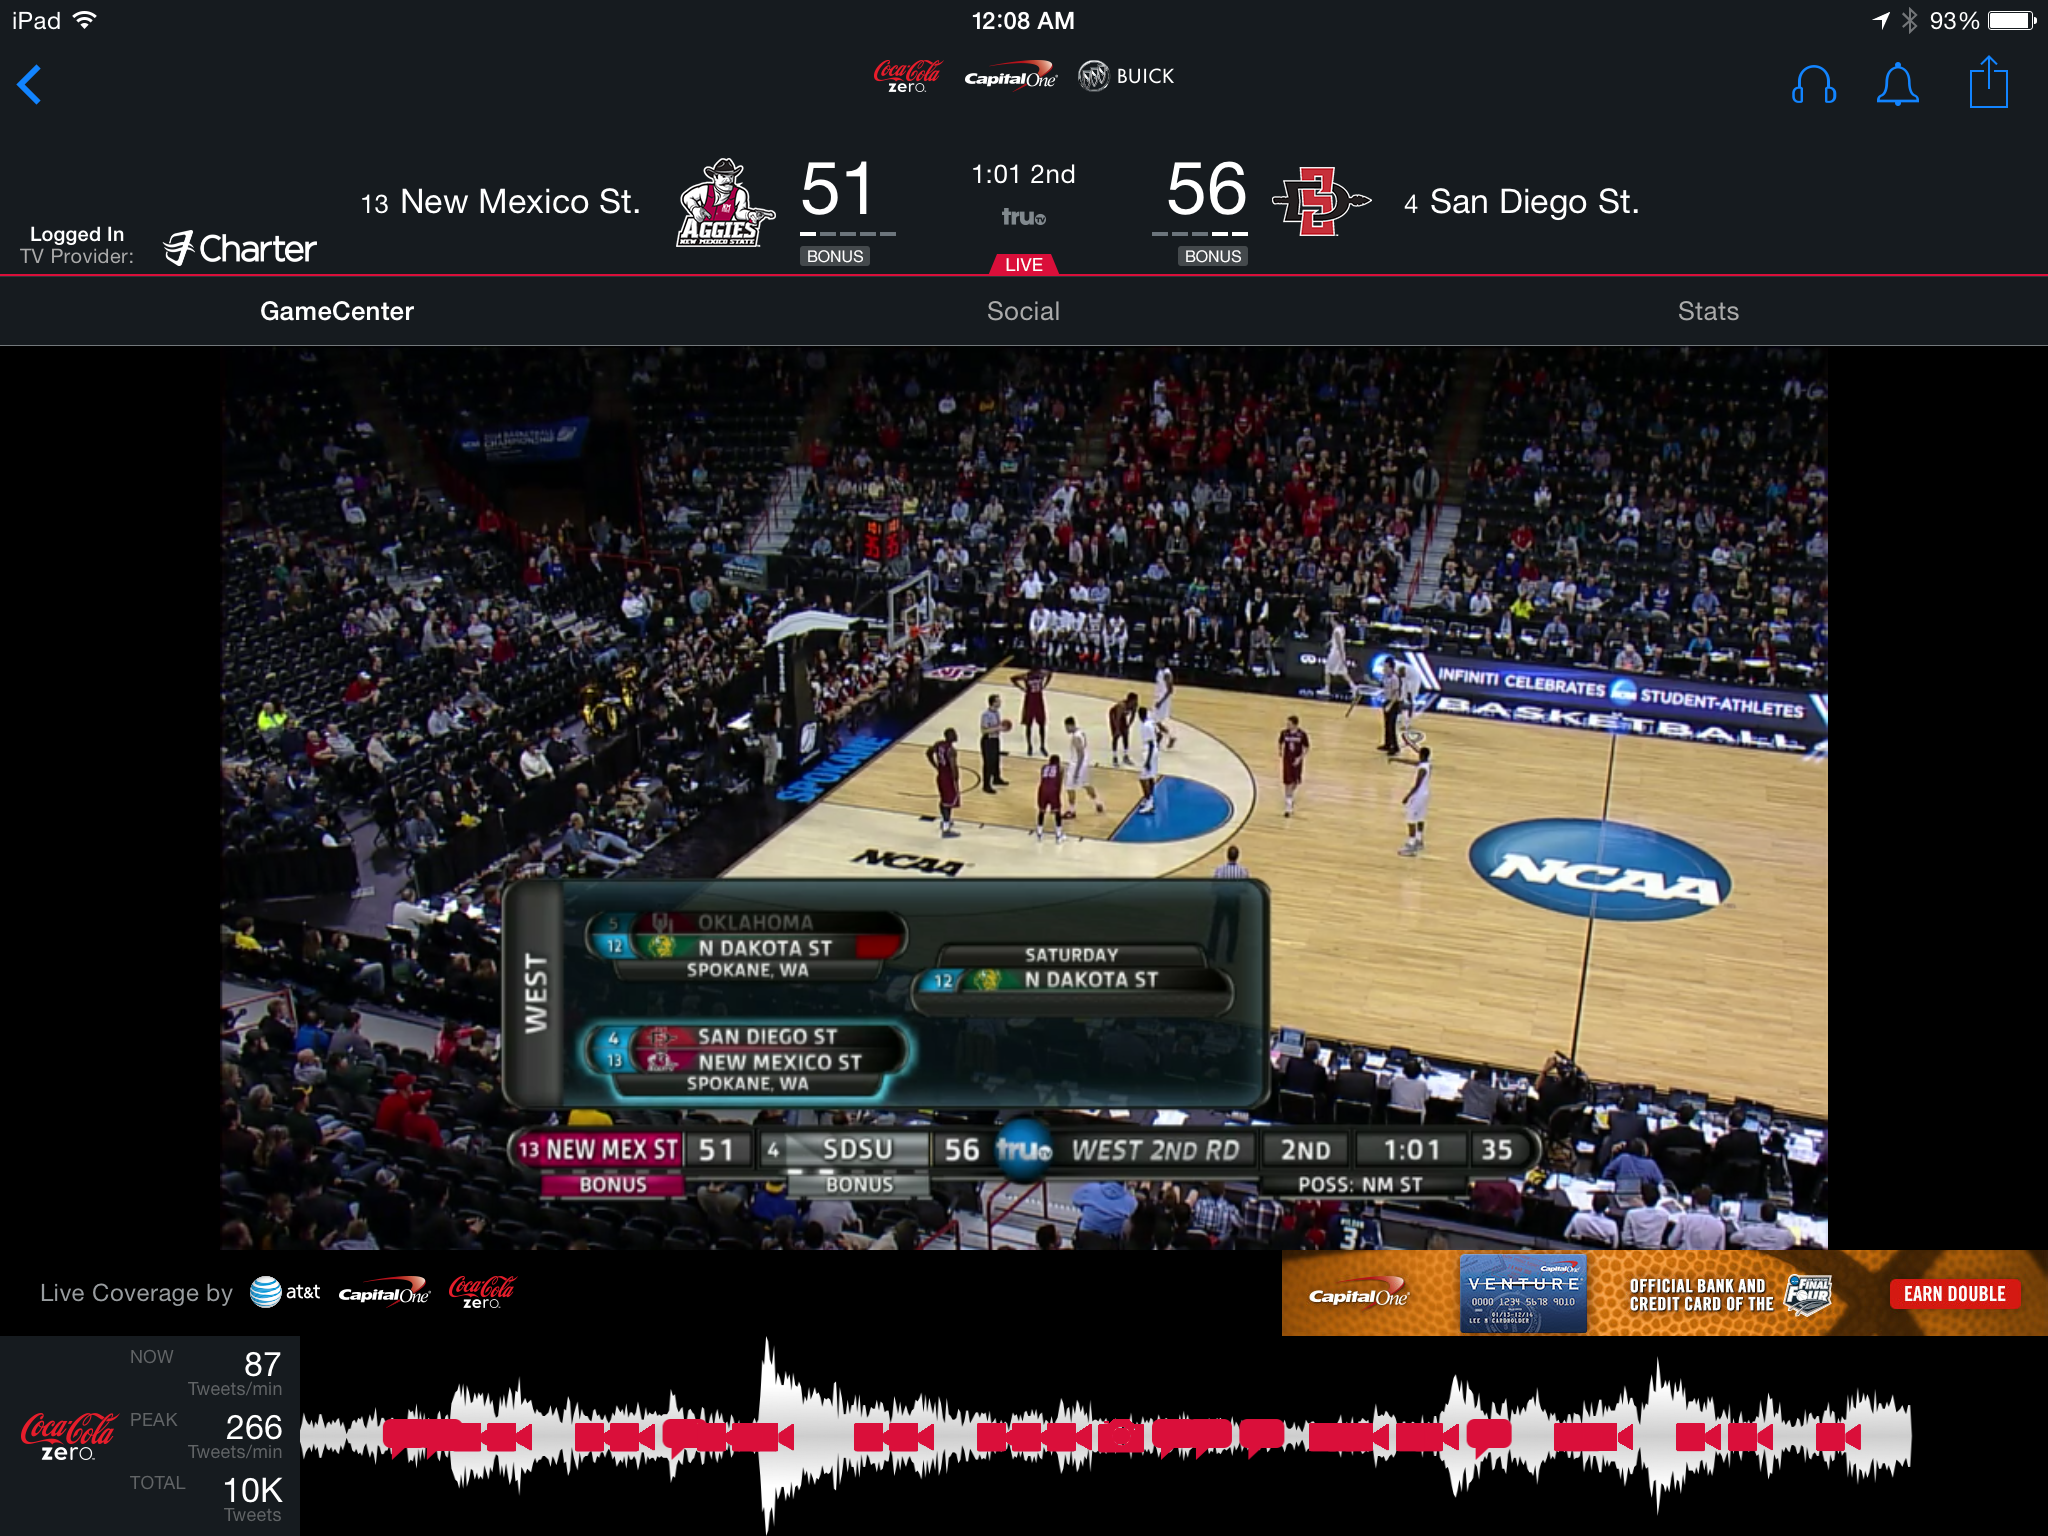Tap the red LIVE indicator
Screen dimensions: 2048x1536
click(x=1023, y=264)
